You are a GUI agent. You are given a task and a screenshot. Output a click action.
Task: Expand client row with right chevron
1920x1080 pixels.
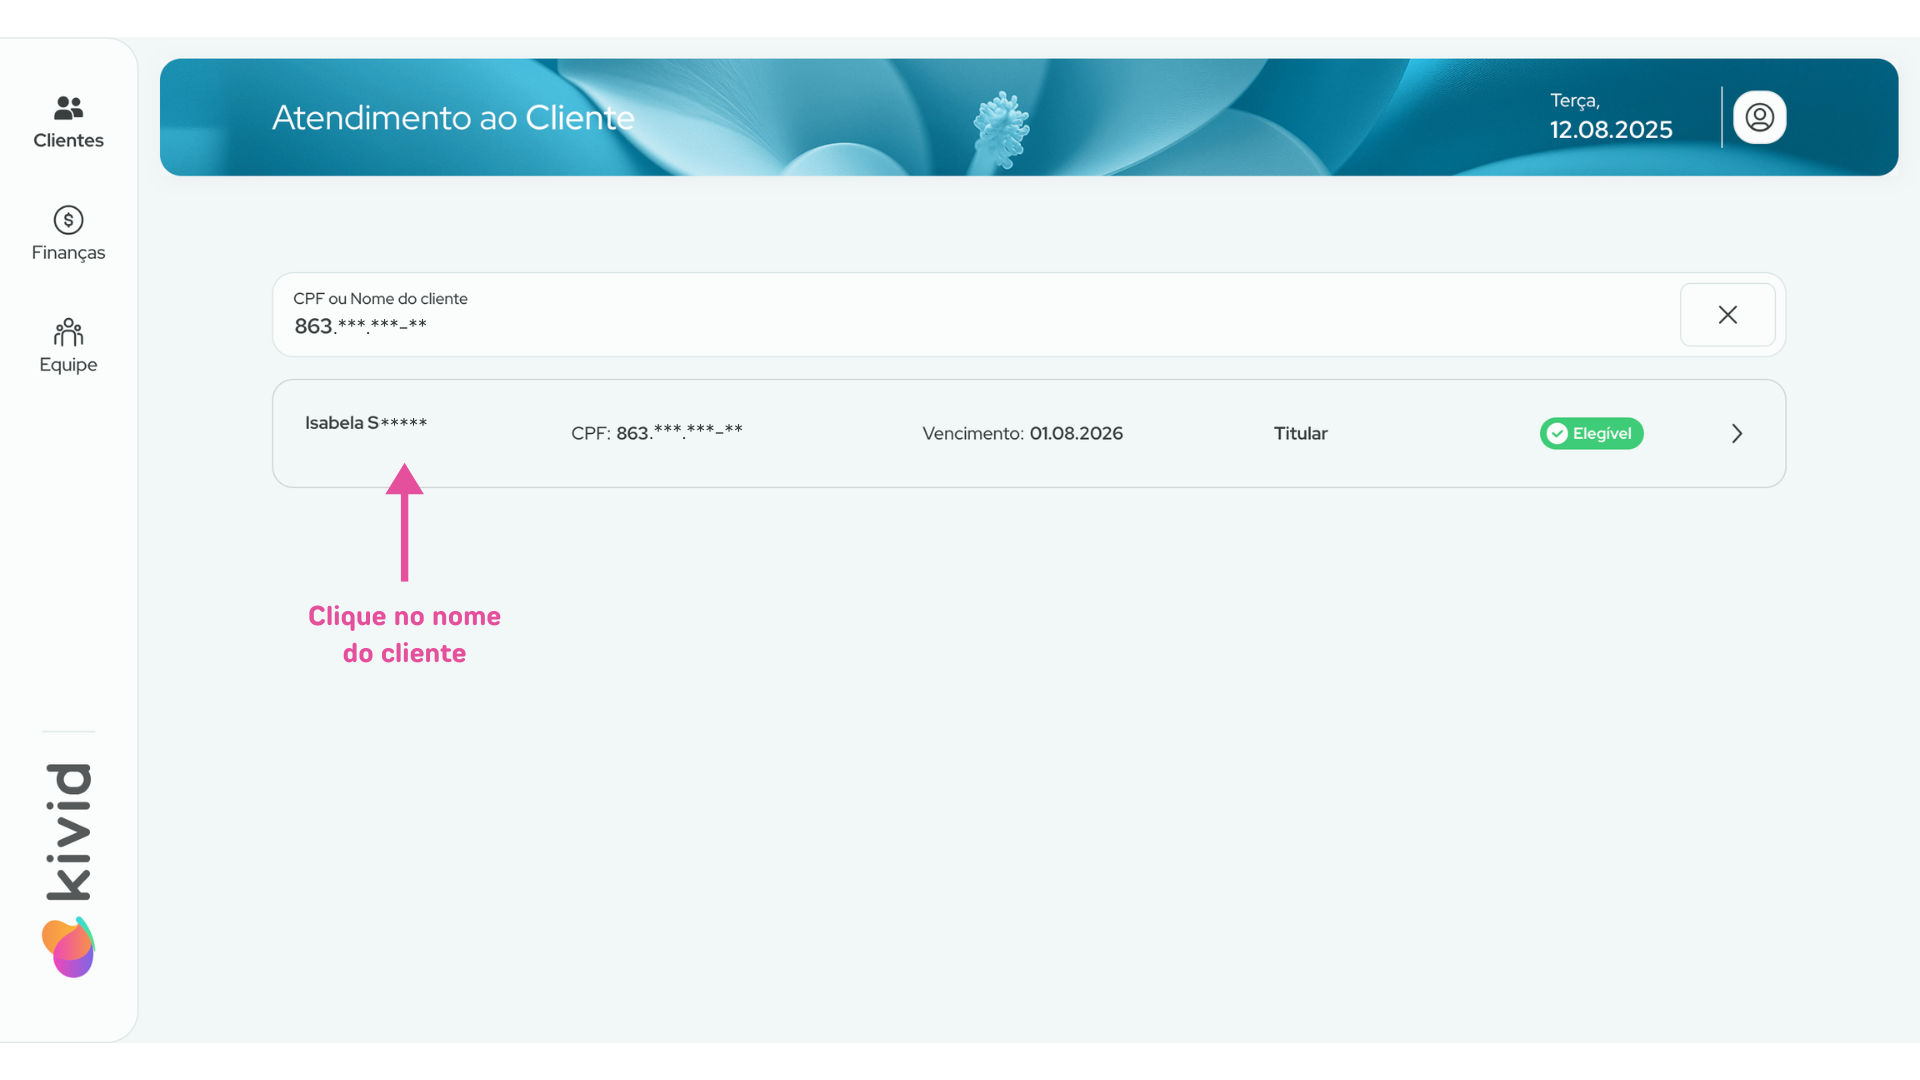pyautogui.click(x=1737, y=434)
